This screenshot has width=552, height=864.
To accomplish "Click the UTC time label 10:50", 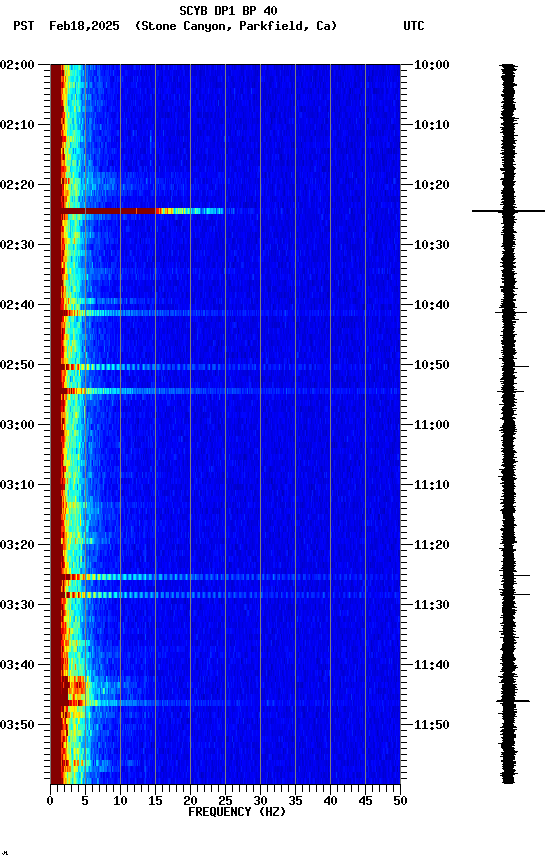I will coord(432,365).
